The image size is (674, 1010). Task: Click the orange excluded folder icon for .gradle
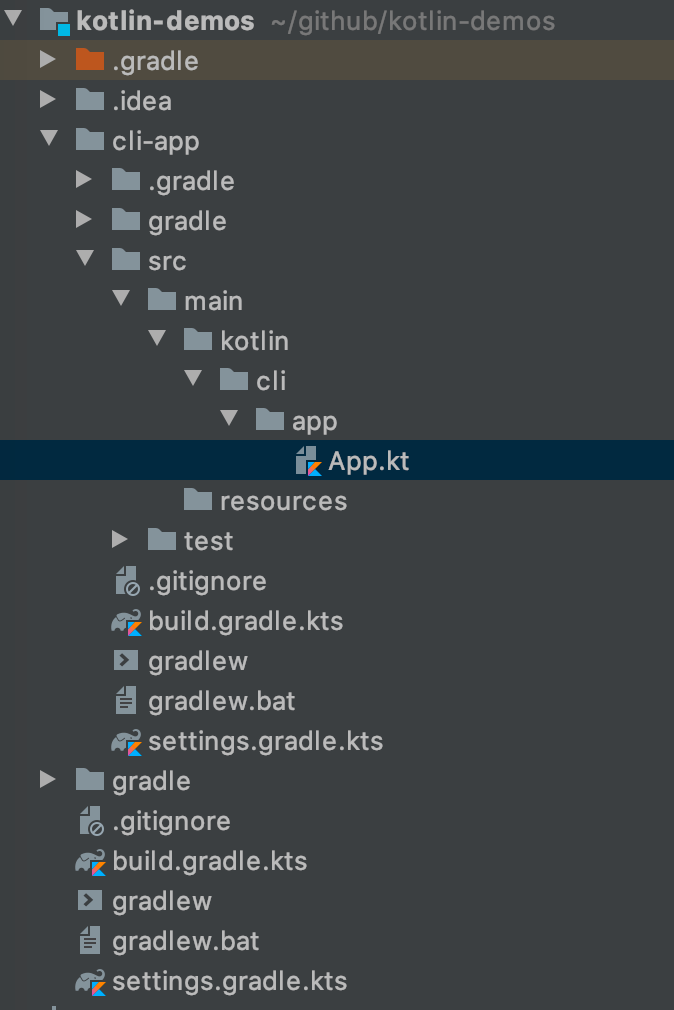tap(88, 60)
